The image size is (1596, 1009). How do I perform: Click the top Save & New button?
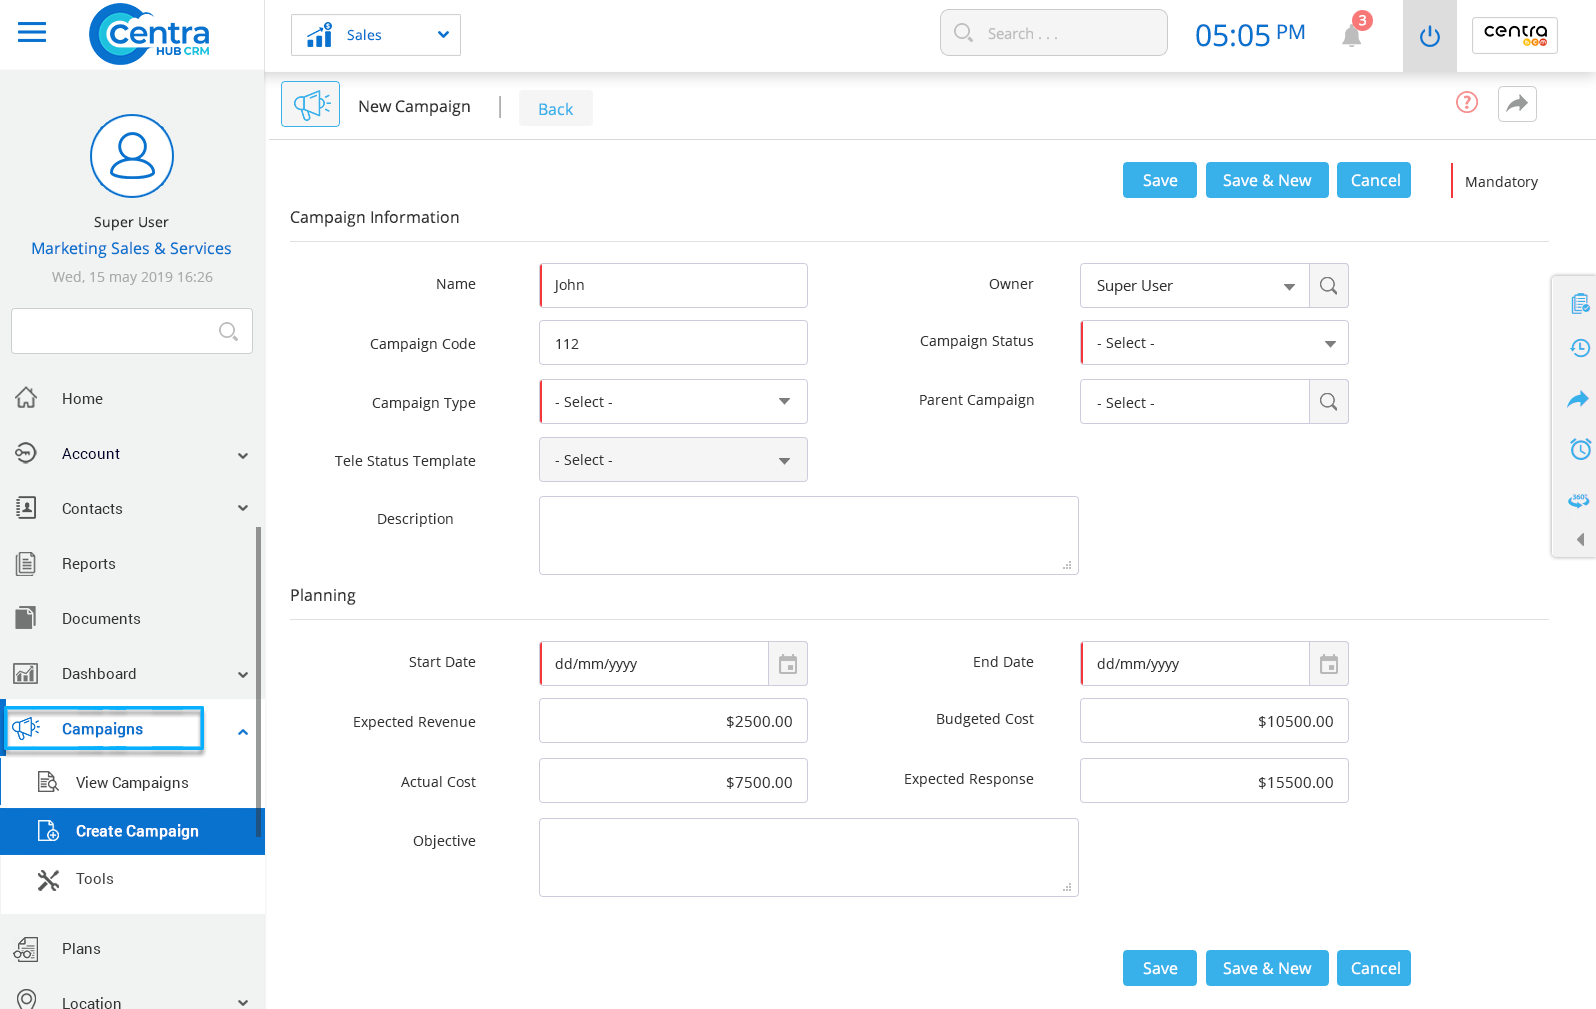click(1267, 180)
